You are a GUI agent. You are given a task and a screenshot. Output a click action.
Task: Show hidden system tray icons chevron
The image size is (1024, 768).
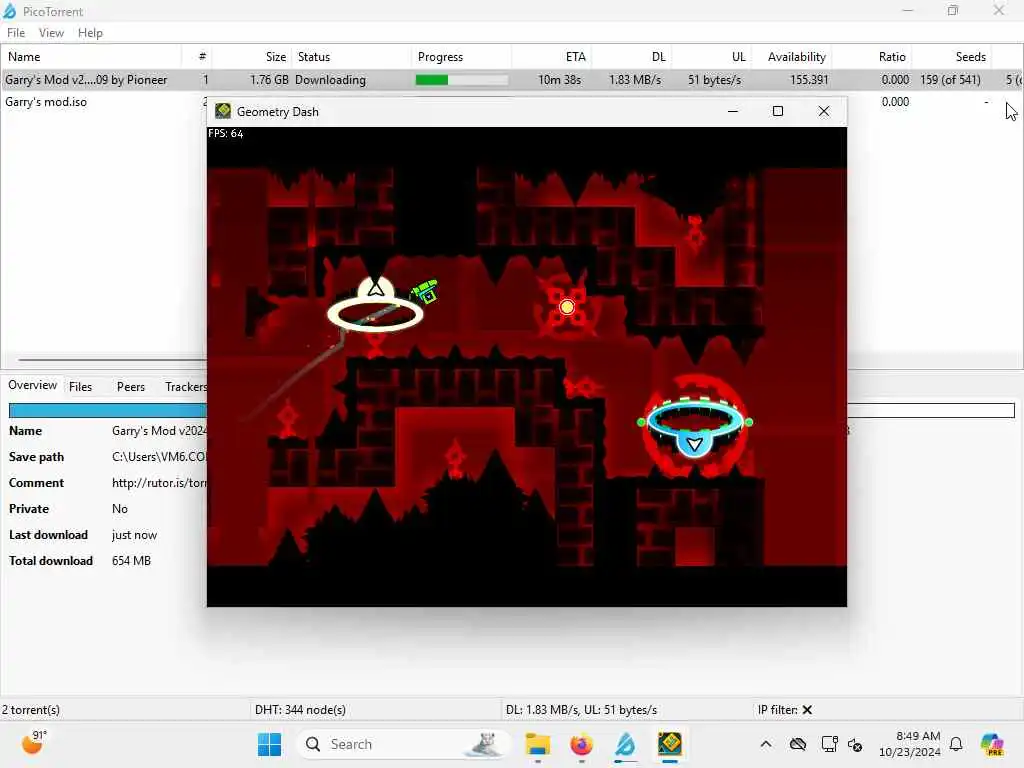pos(766,744)
